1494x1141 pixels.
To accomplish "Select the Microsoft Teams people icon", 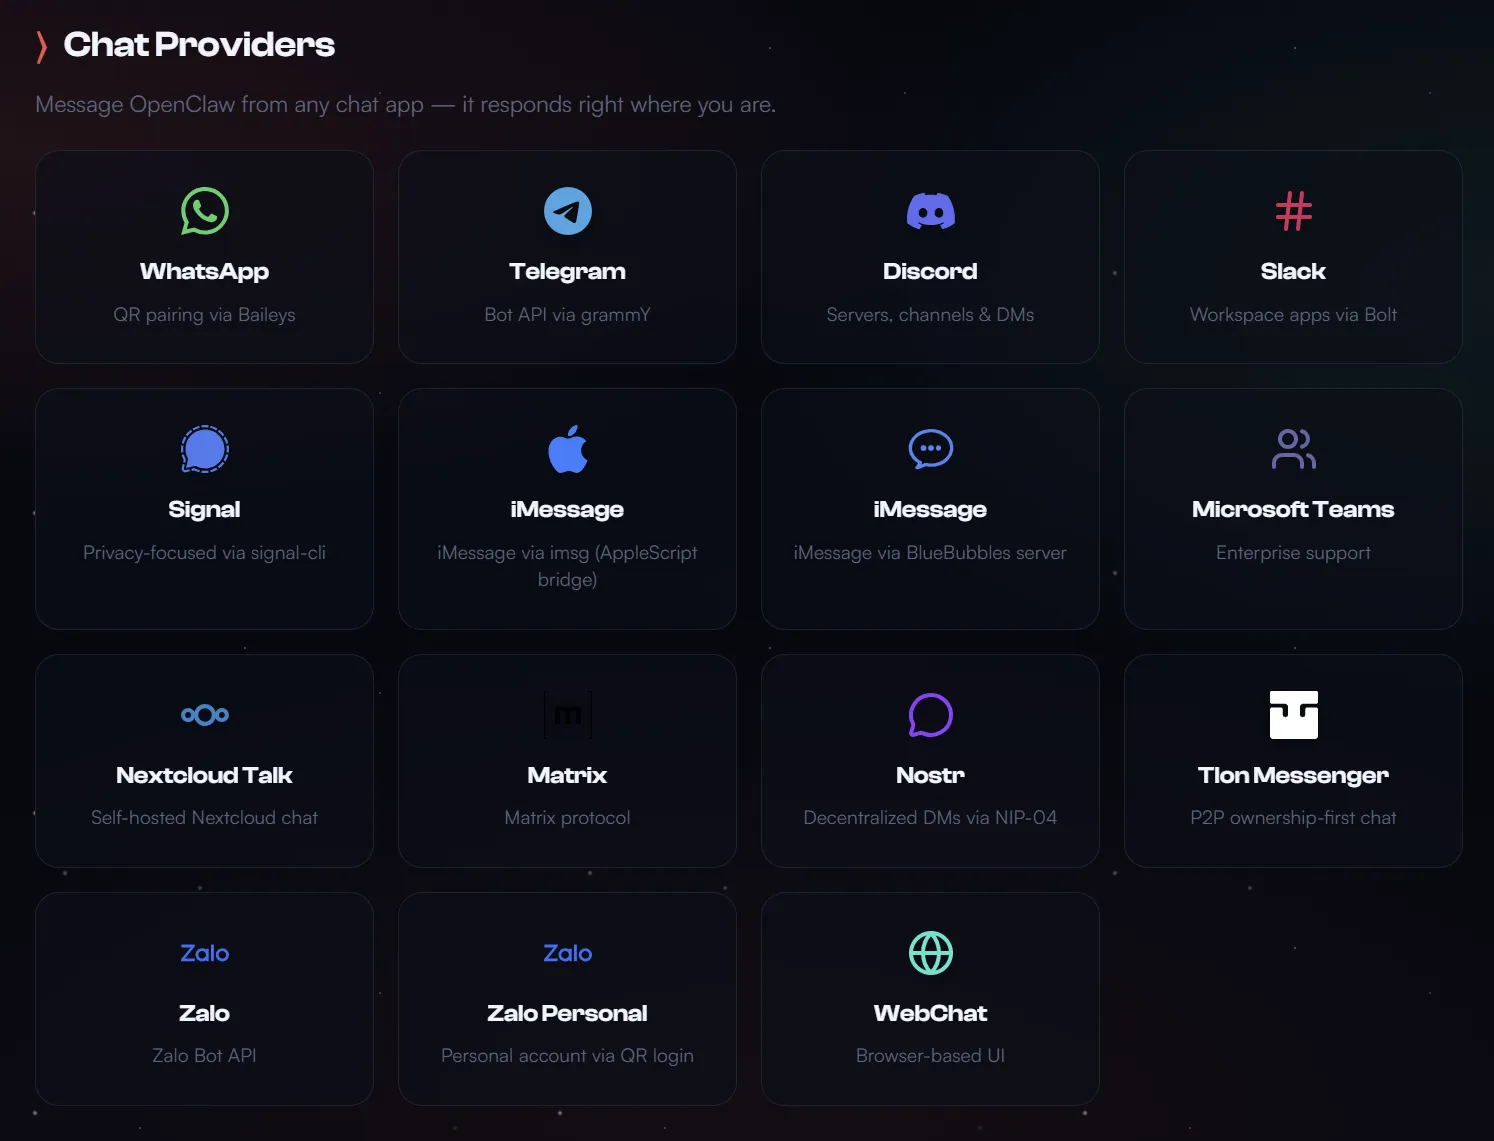I will coord(1293,449).
